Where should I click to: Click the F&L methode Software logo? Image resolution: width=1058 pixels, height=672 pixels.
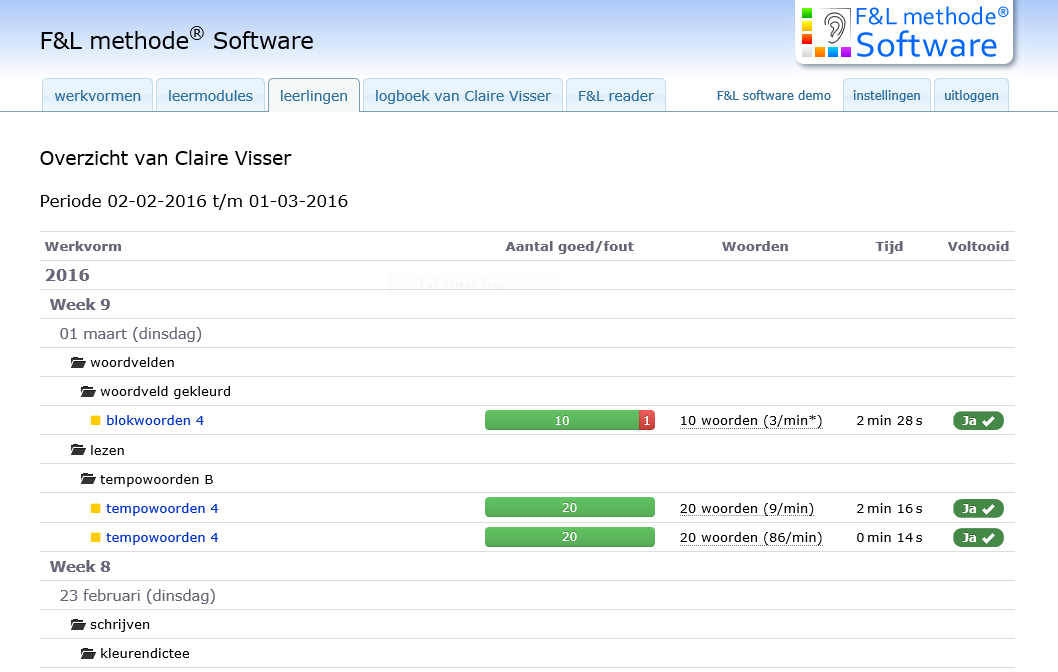click(904, 33)
